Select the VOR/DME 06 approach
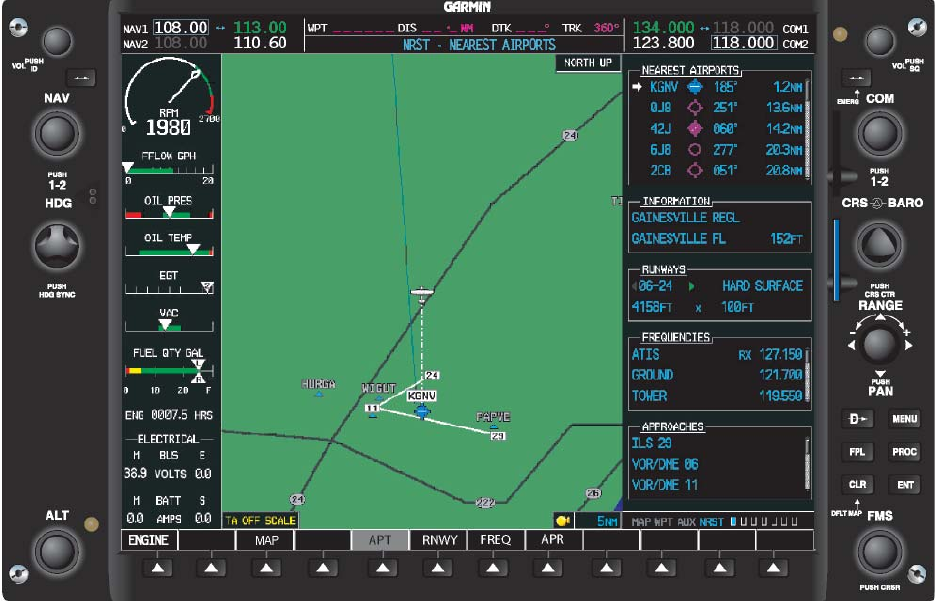 coord(665,464)
